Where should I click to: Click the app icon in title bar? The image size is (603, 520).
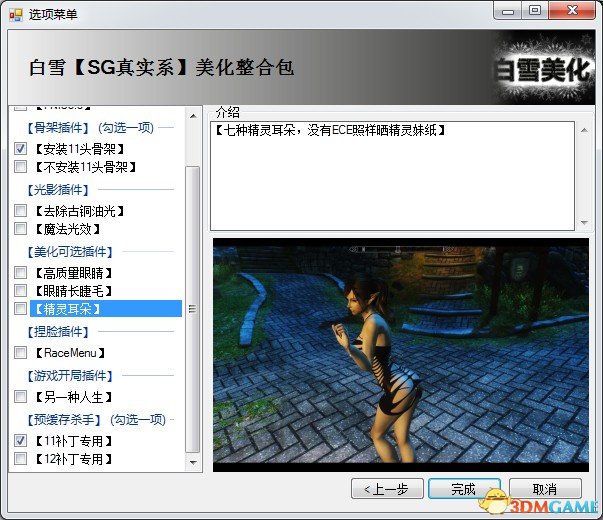(x=16, y=15)
